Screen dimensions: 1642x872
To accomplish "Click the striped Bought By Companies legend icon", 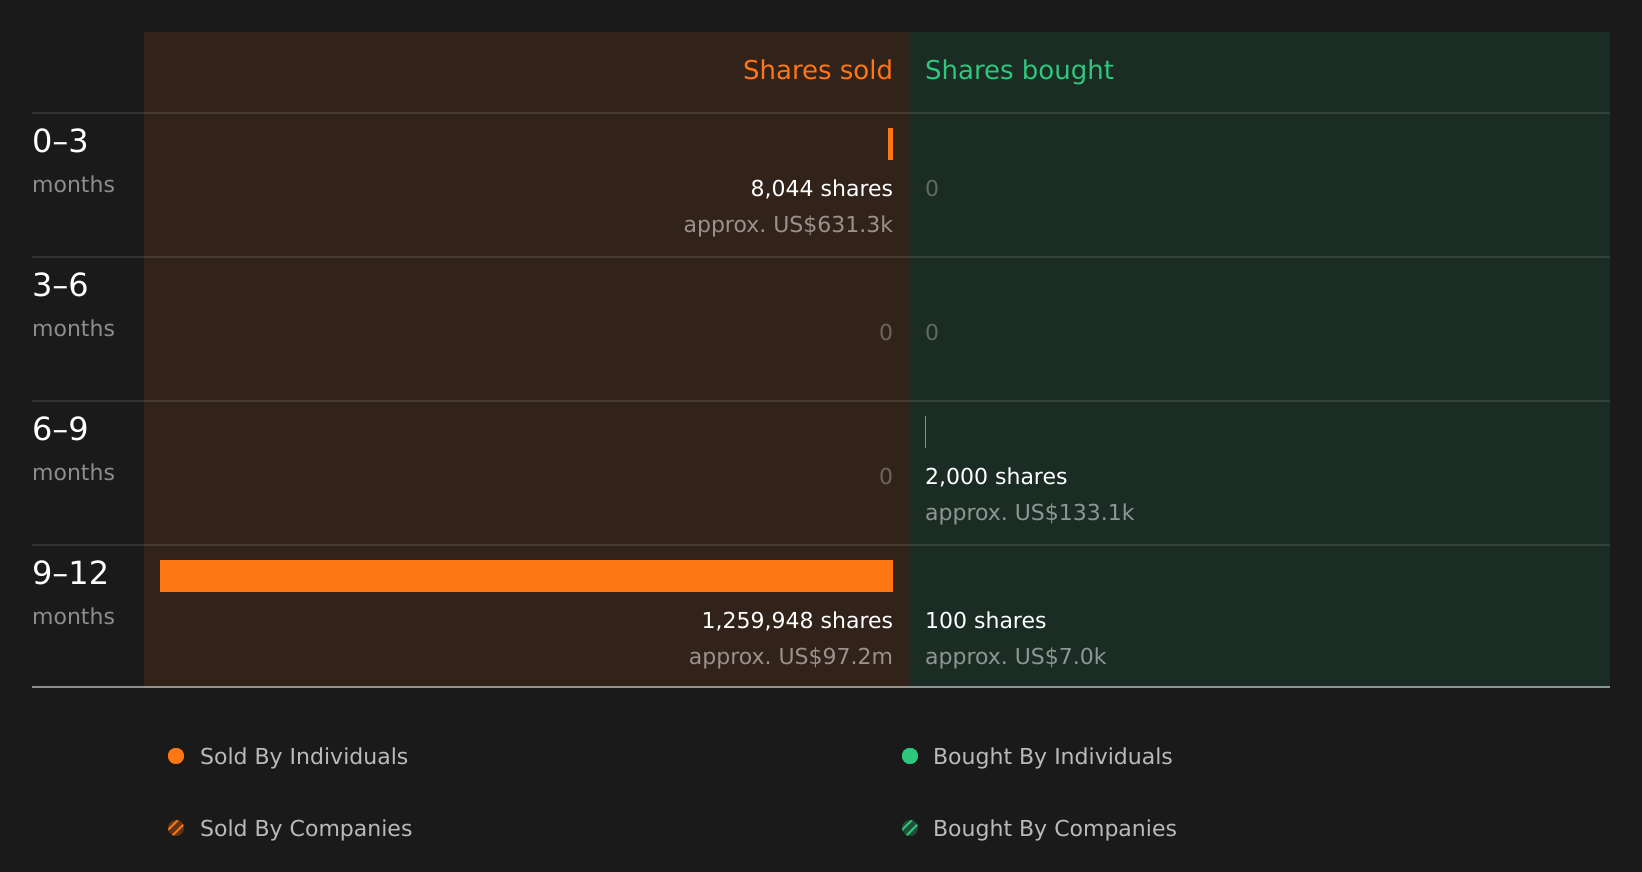I will coord(910,828).
